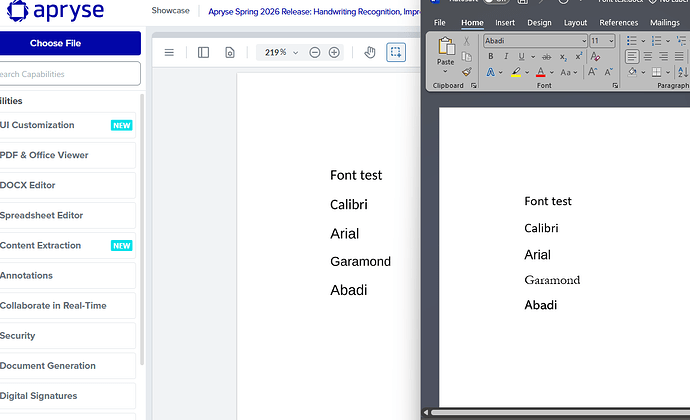Open PDF & Office Viewer capability

point(67,155)
